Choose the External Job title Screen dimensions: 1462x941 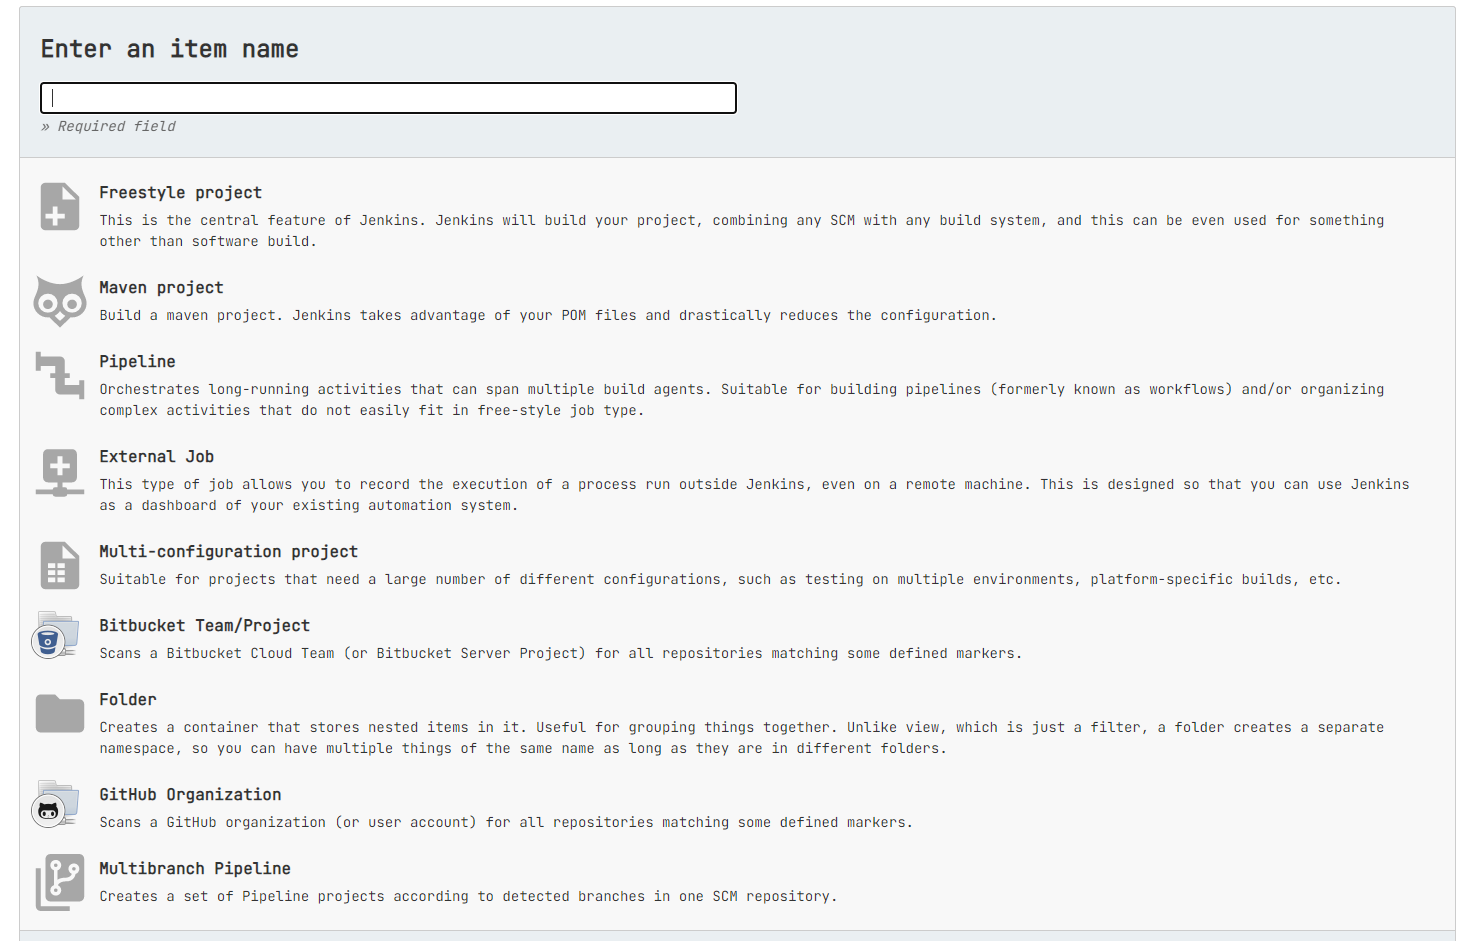(x=156, y=457)
